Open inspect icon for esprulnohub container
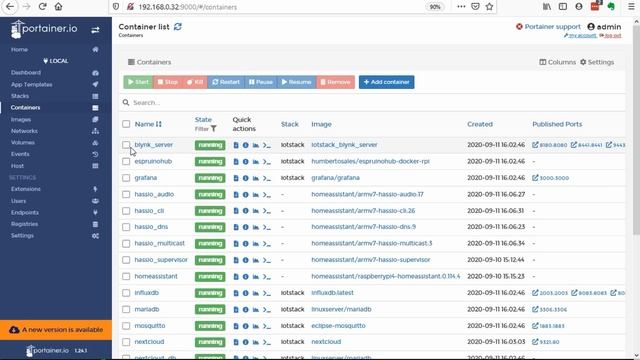The height and width of the screenshot is (360, 640). tap(245, 162)
